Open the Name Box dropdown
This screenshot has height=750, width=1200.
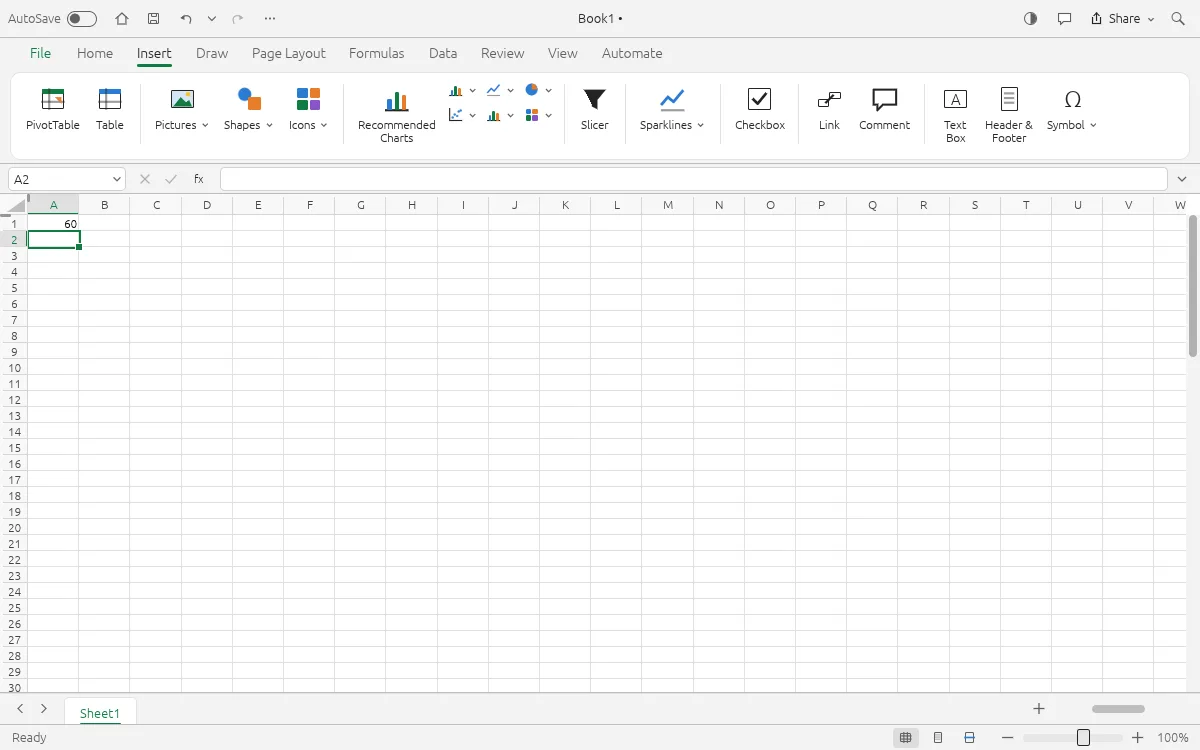pos(117,179)
